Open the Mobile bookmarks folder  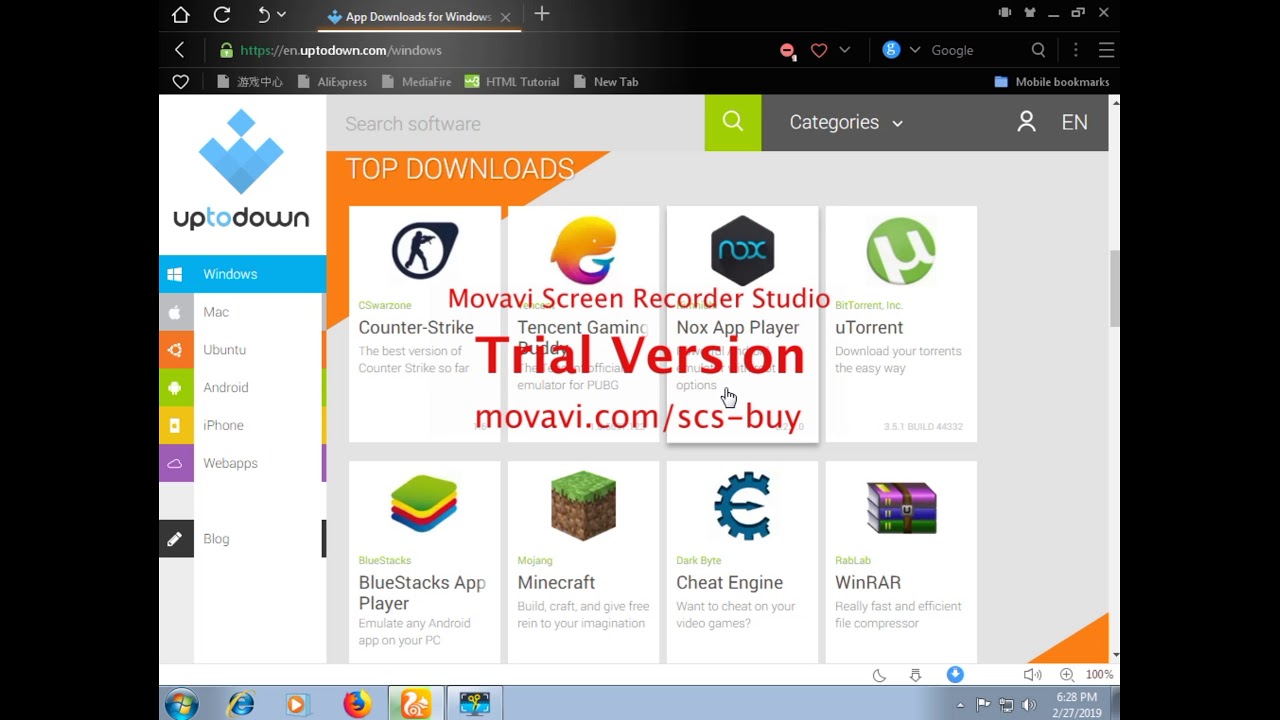click(1052, 82)
